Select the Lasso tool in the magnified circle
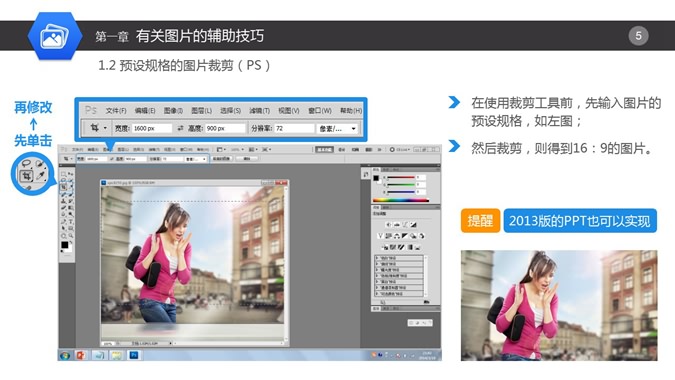Viewport: 675px width, 380px height. pyautogui.click(x=26, y=164)
